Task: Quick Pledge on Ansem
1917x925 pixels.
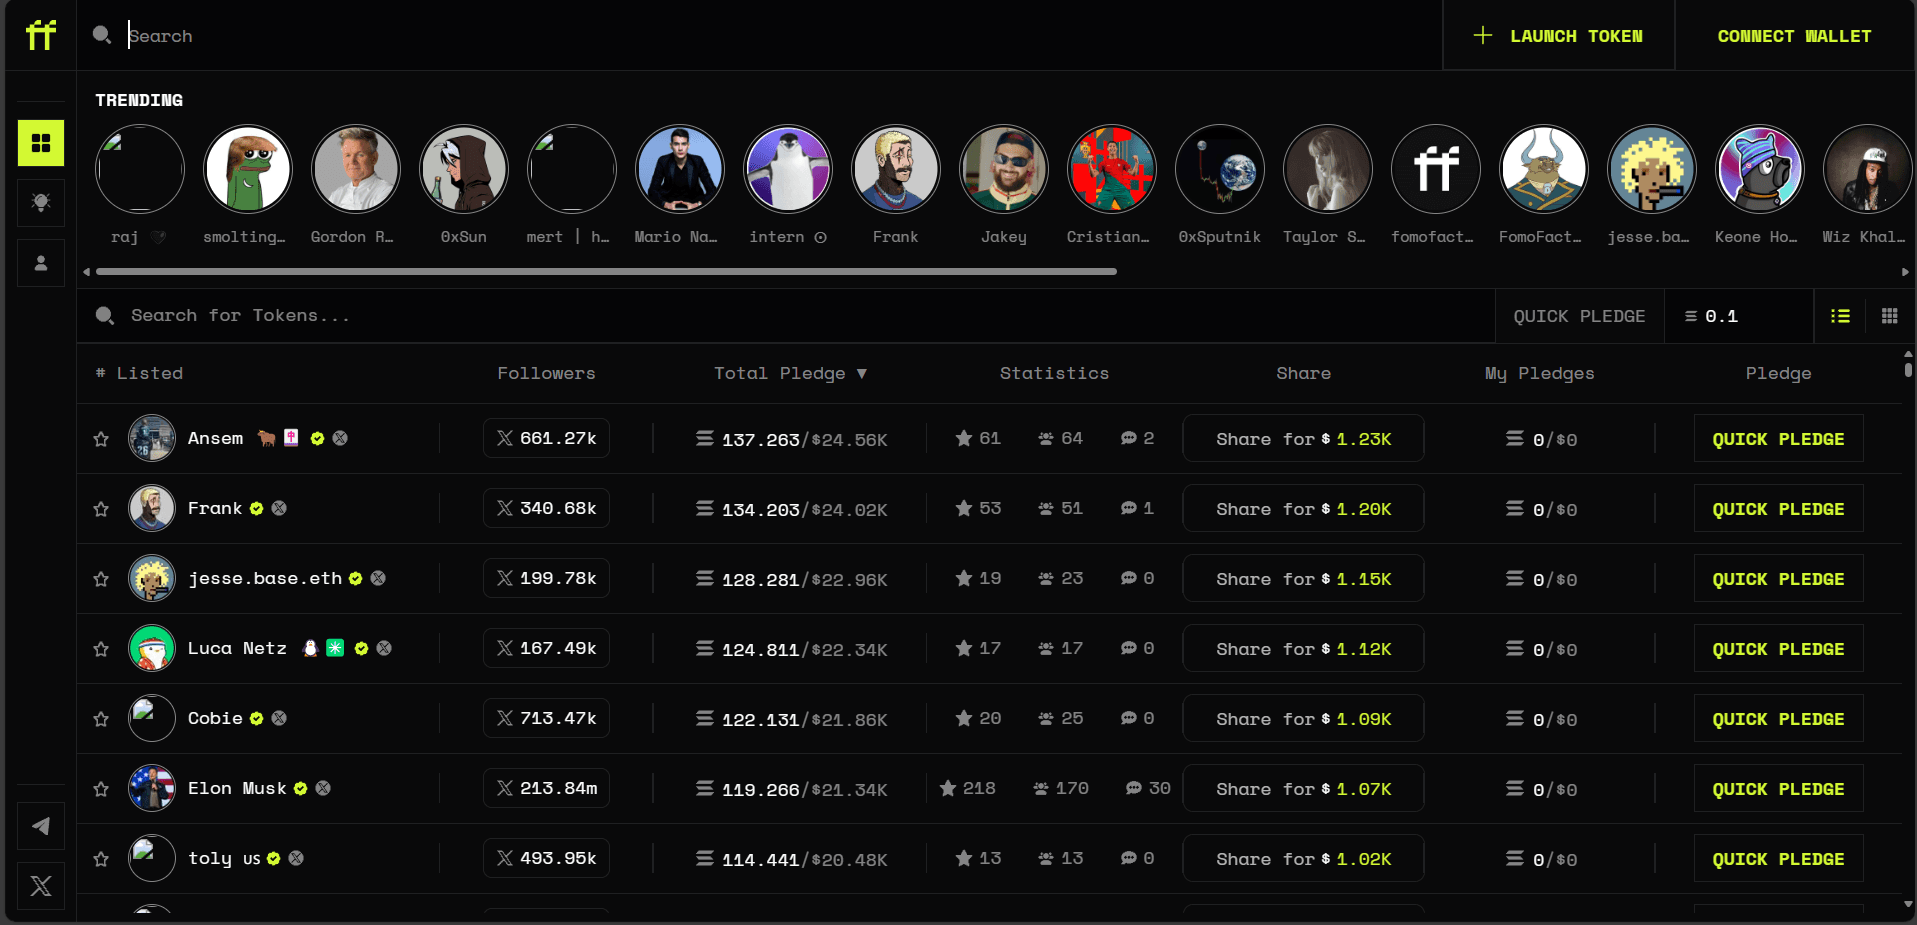Action: point(1778,439)
